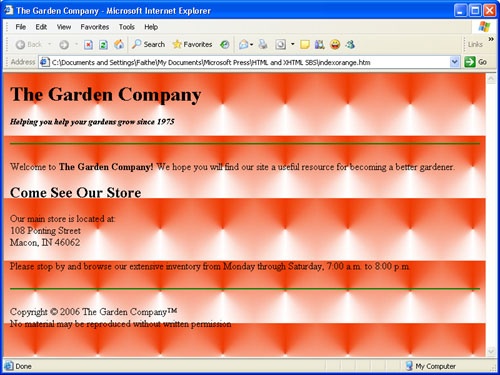Open the File menu
Image resolution: width=500 pixels, height=375 pixels.
tap(21, 27)
